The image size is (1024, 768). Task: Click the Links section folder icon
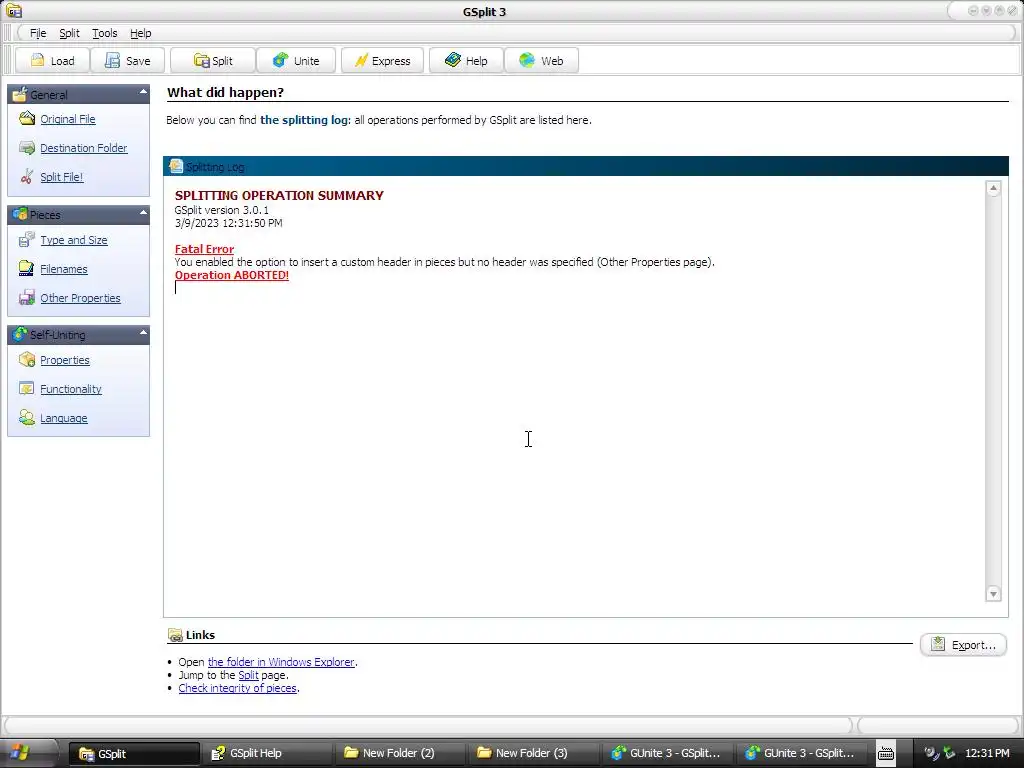click(175, 635)
